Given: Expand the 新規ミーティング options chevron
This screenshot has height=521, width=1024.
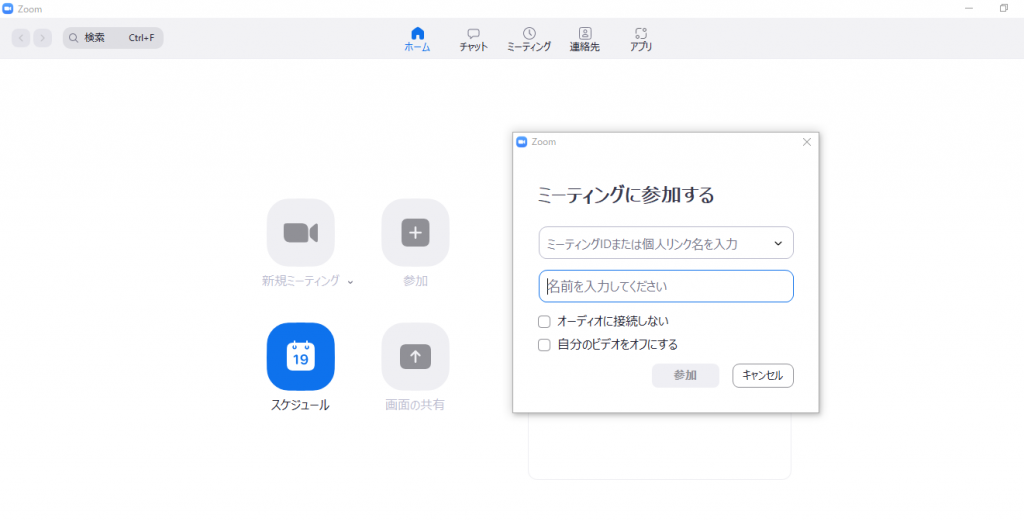Looking at the screenshot, I should pos(351,281).
